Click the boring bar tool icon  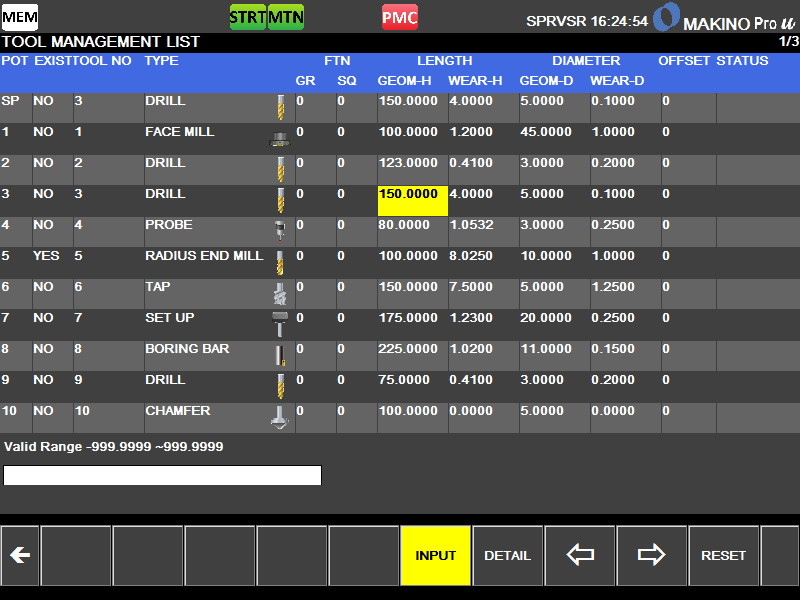pyautogui.click(x=280, y=356)
